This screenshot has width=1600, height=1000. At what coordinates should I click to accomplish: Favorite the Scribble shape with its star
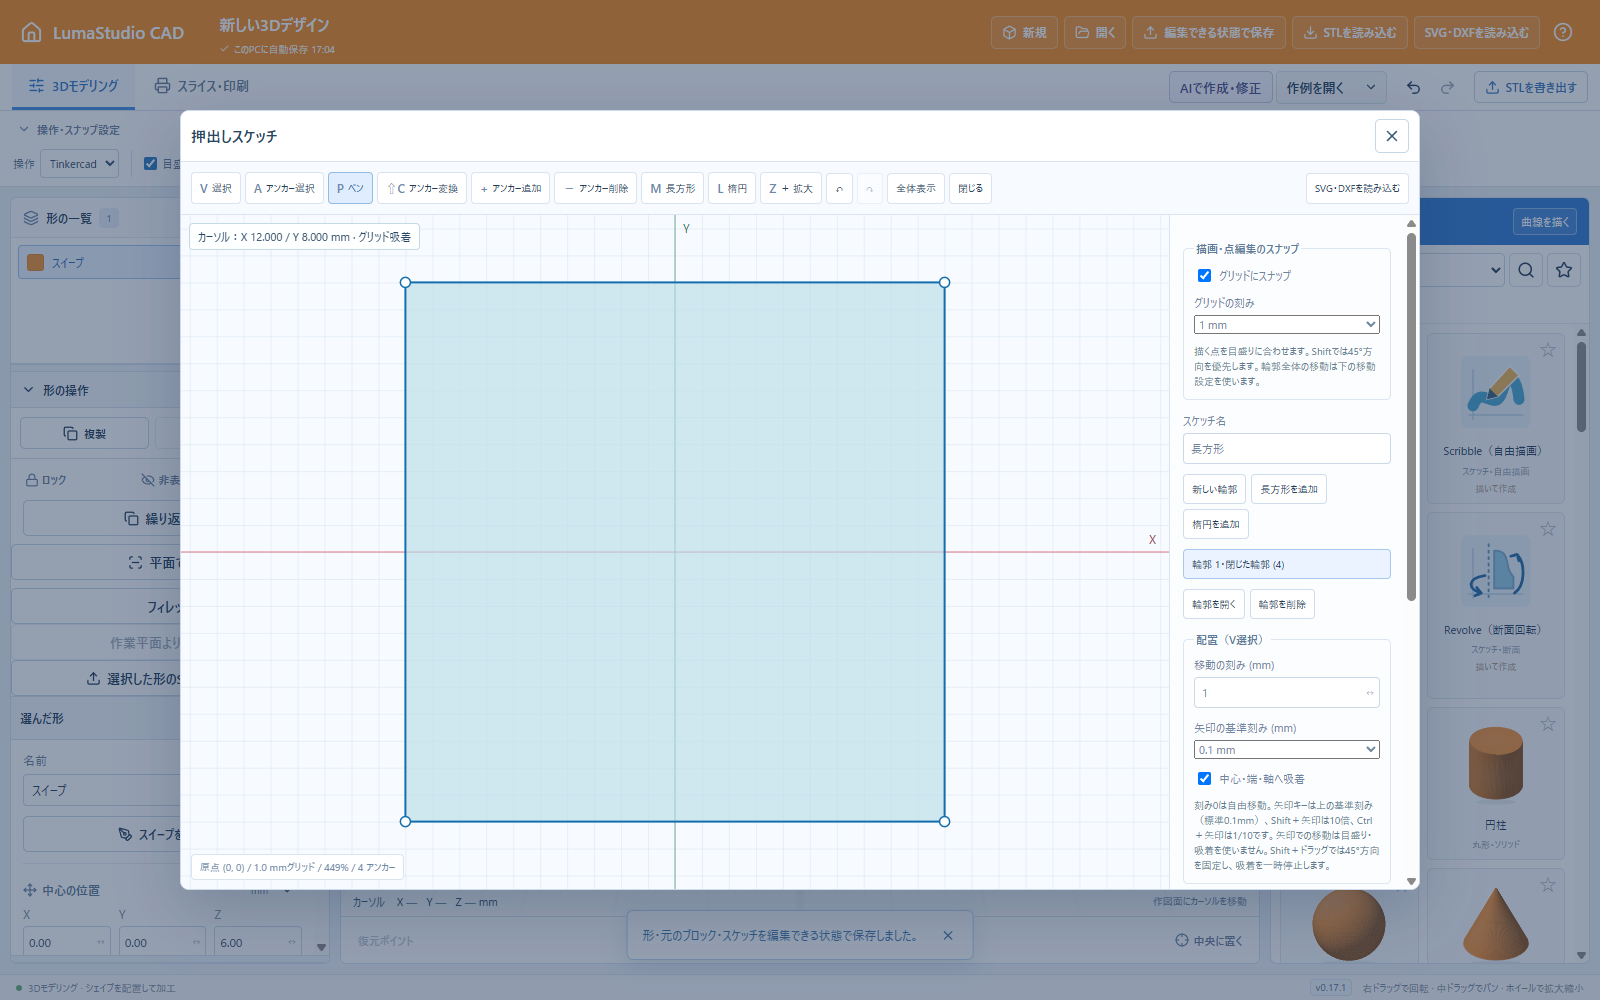point(1548,350)
